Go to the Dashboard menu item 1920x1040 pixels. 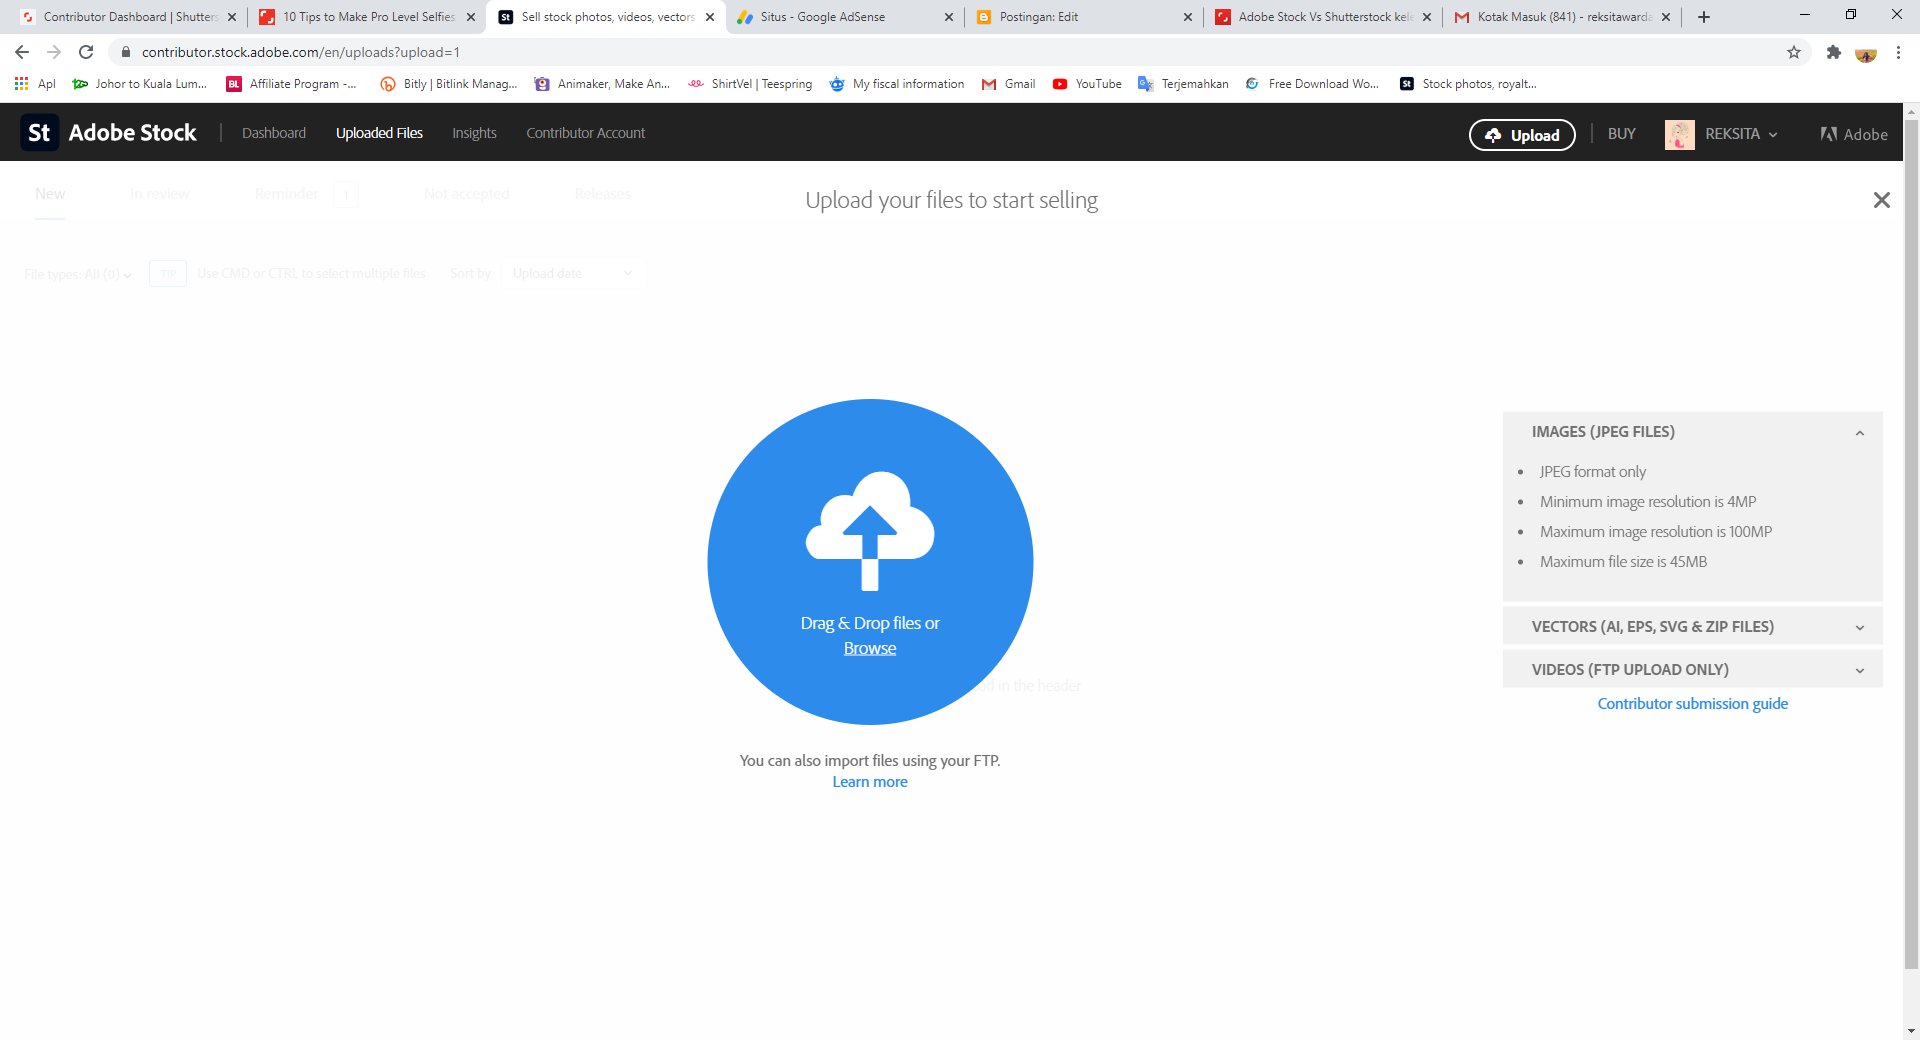tap(274, 133)
